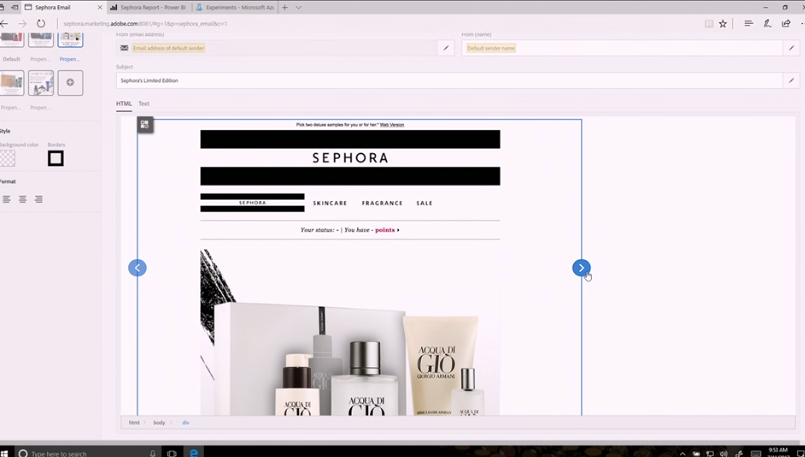Image resolution: width=805 pixels, height=457 pixels.
Task: Click the browser address bar URL
Action: click(x=145, y=24)
